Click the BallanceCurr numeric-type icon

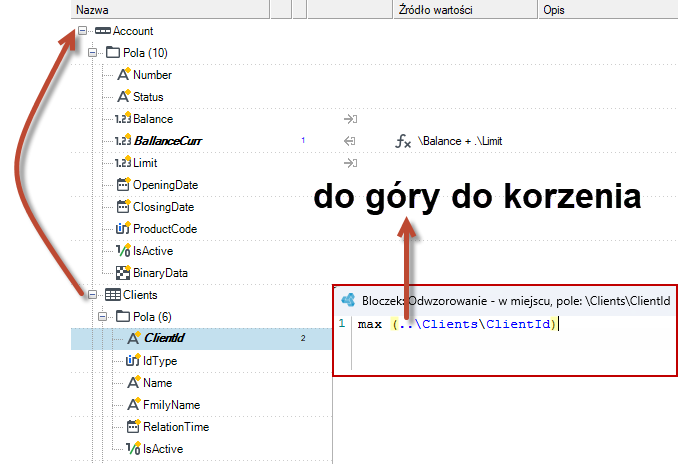pos(123,141)
